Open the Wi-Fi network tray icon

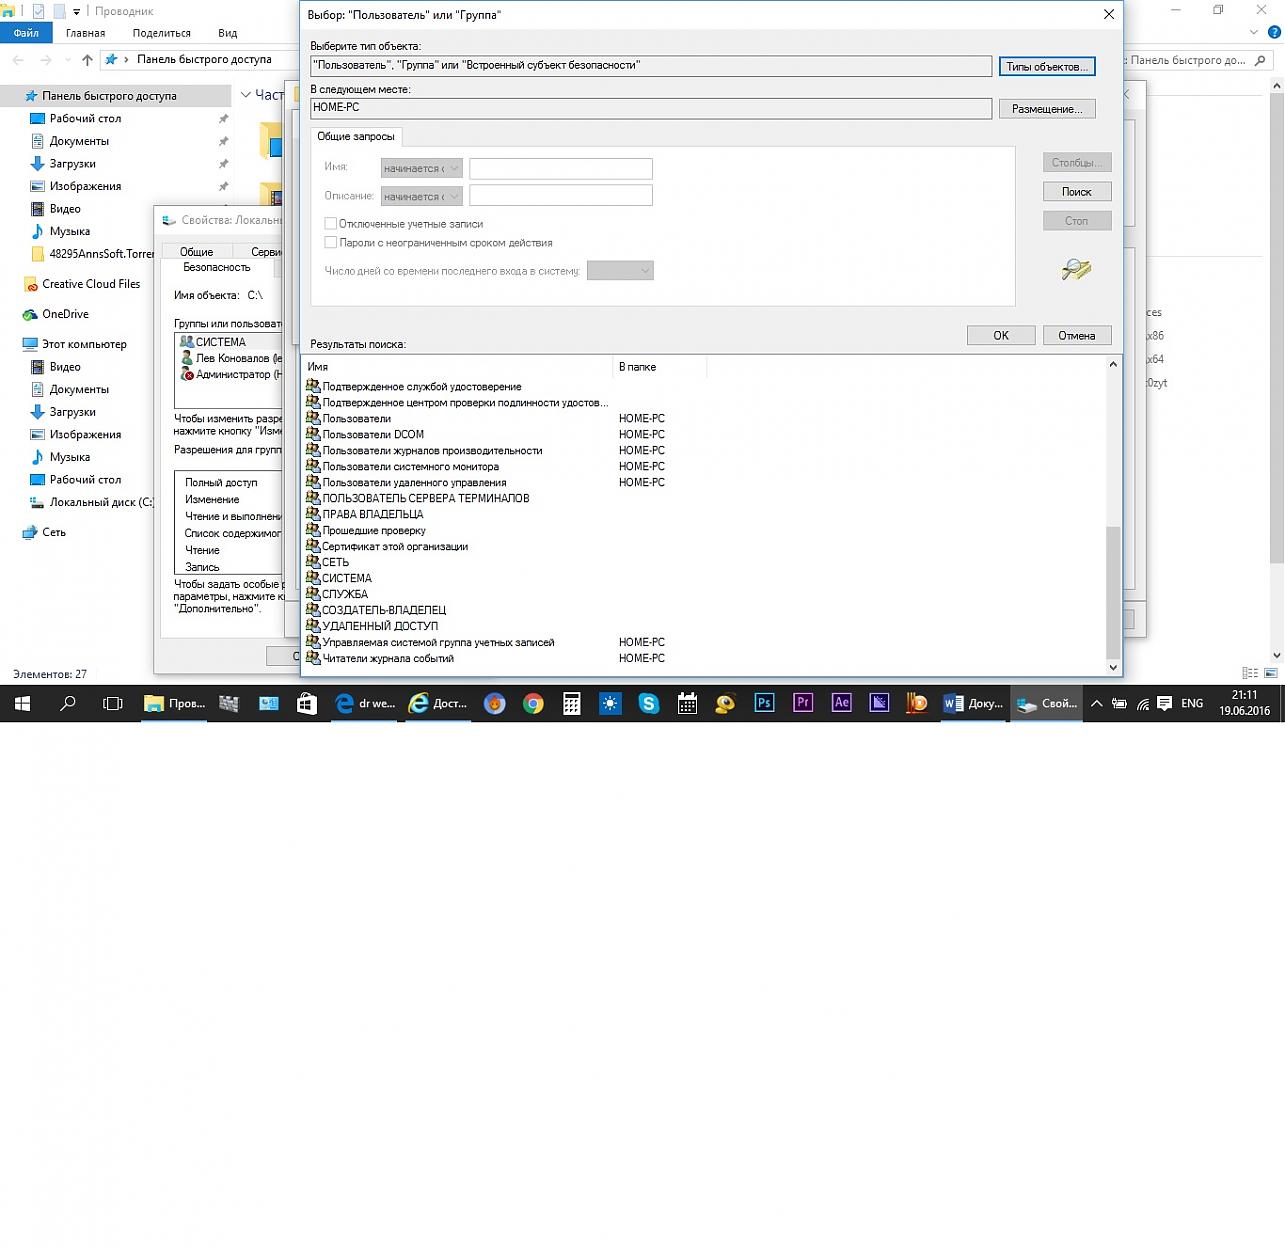(1142, 704)
